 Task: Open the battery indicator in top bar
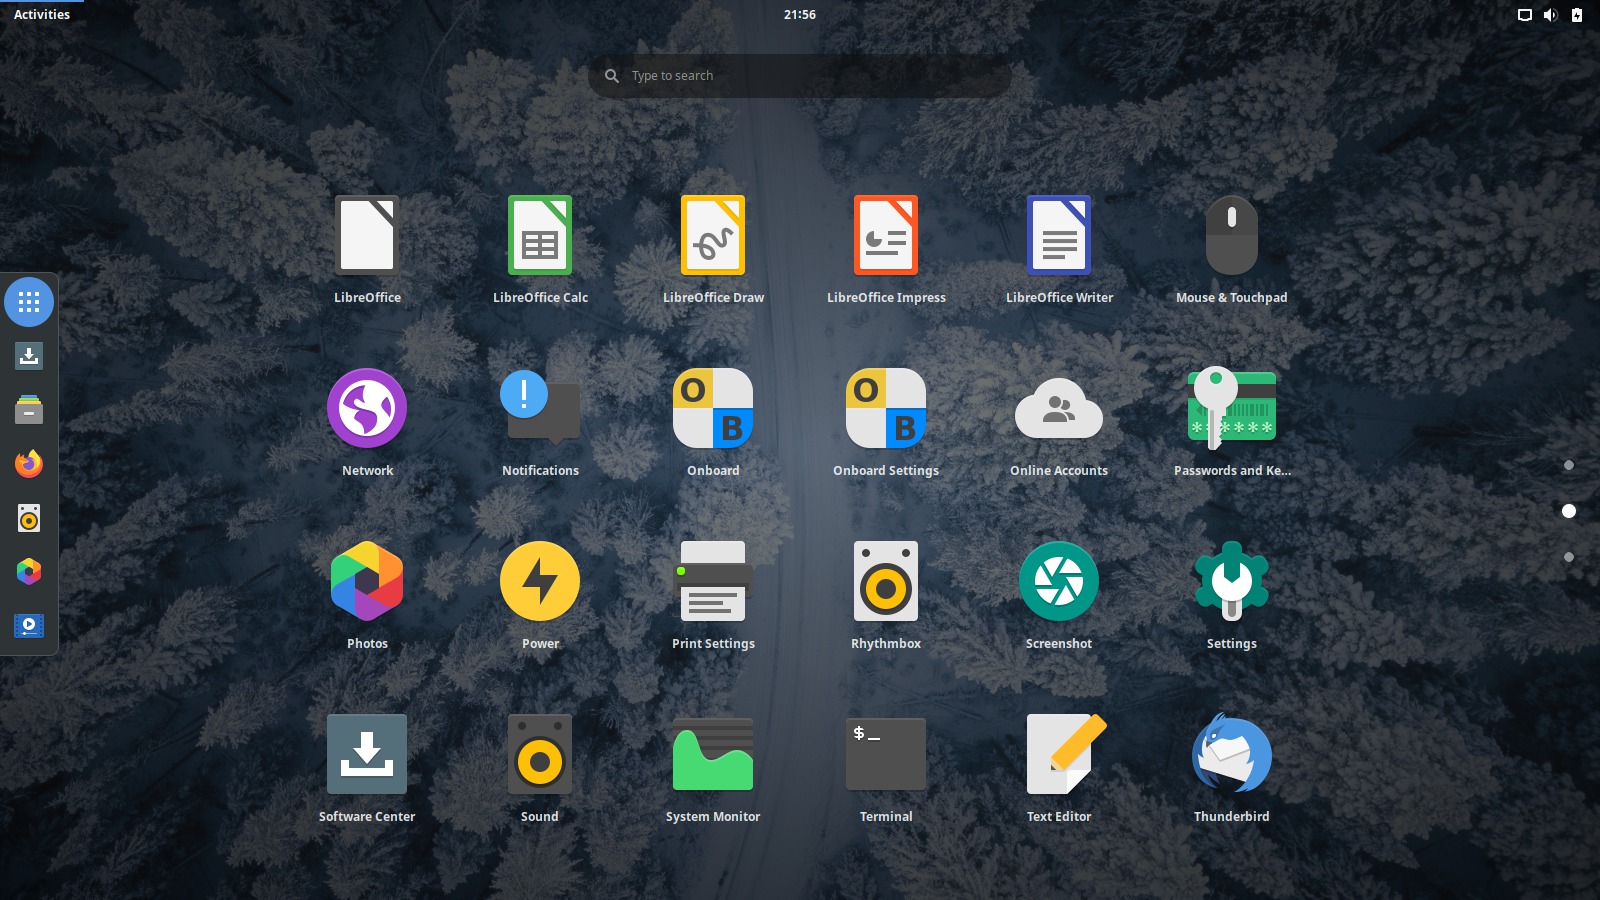click(x=1577, y=15)
